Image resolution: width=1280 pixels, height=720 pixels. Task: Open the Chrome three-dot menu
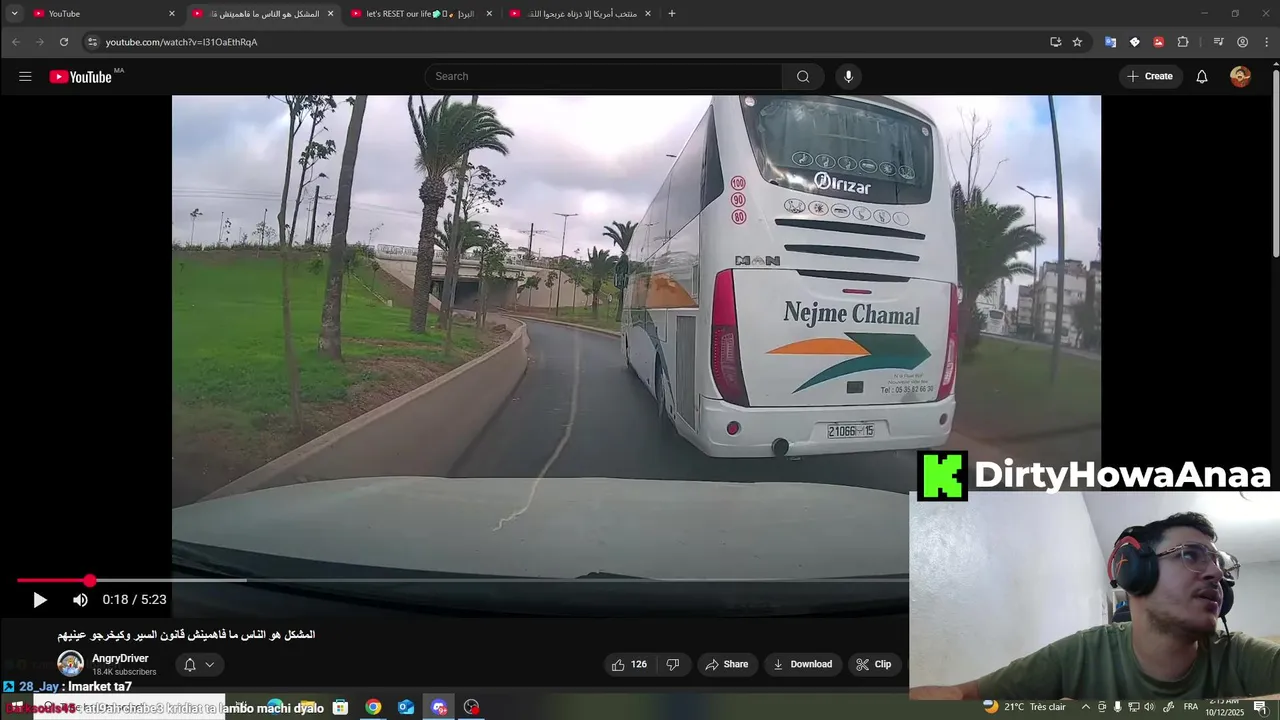coord(1265,42)
